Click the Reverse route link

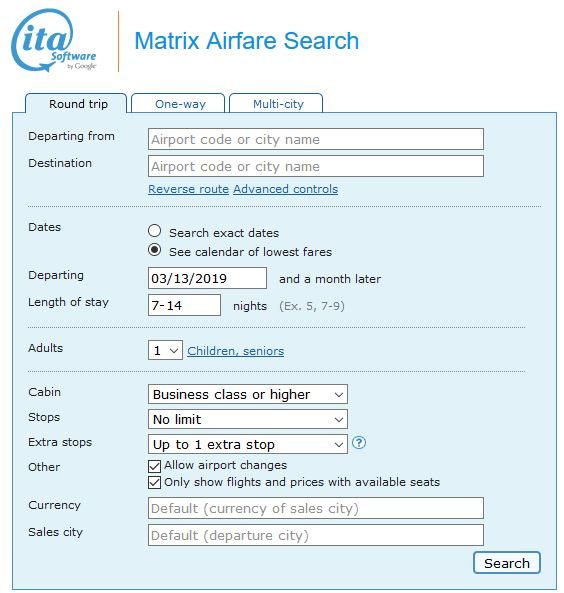click(188, 189)
